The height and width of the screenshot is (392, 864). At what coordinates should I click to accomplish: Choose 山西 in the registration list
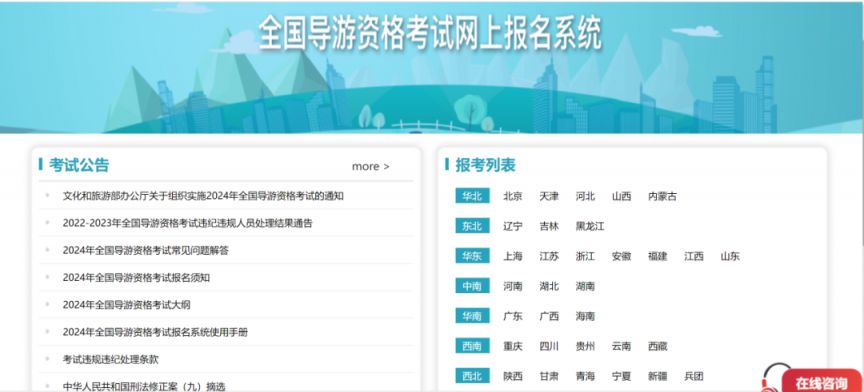coord(622,196)
